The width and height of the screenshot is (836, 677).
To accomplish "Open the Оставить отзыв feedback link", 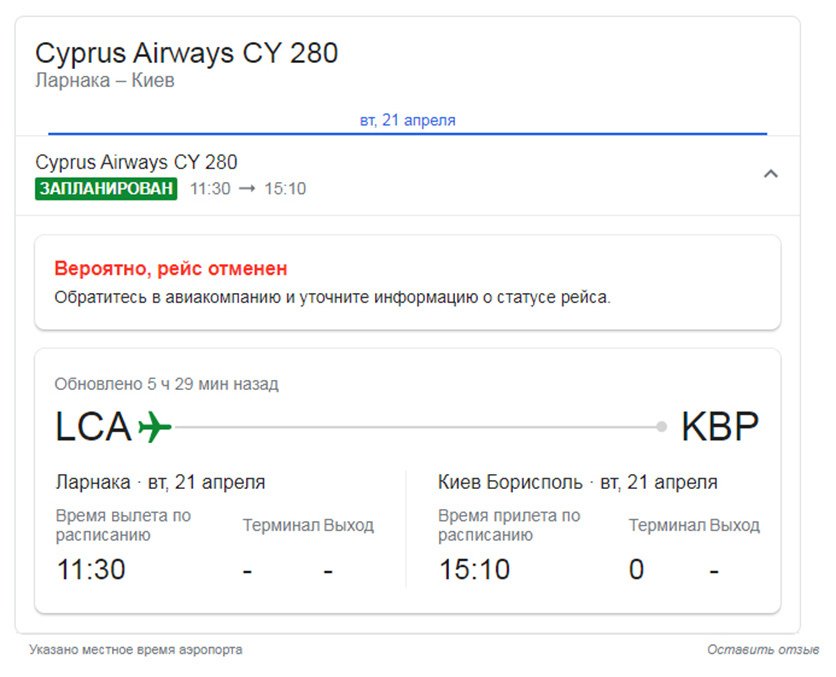I will 763,650.
